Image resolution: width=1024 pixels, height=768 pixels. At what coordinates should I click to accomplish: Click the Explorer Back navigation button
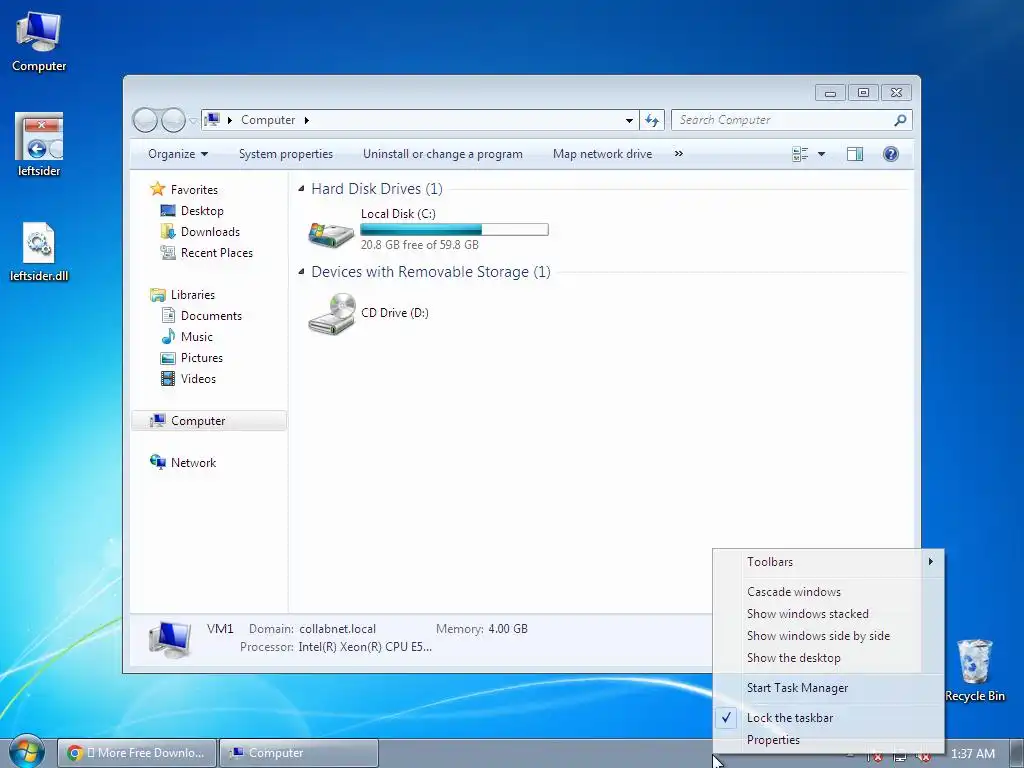[145, 120]
